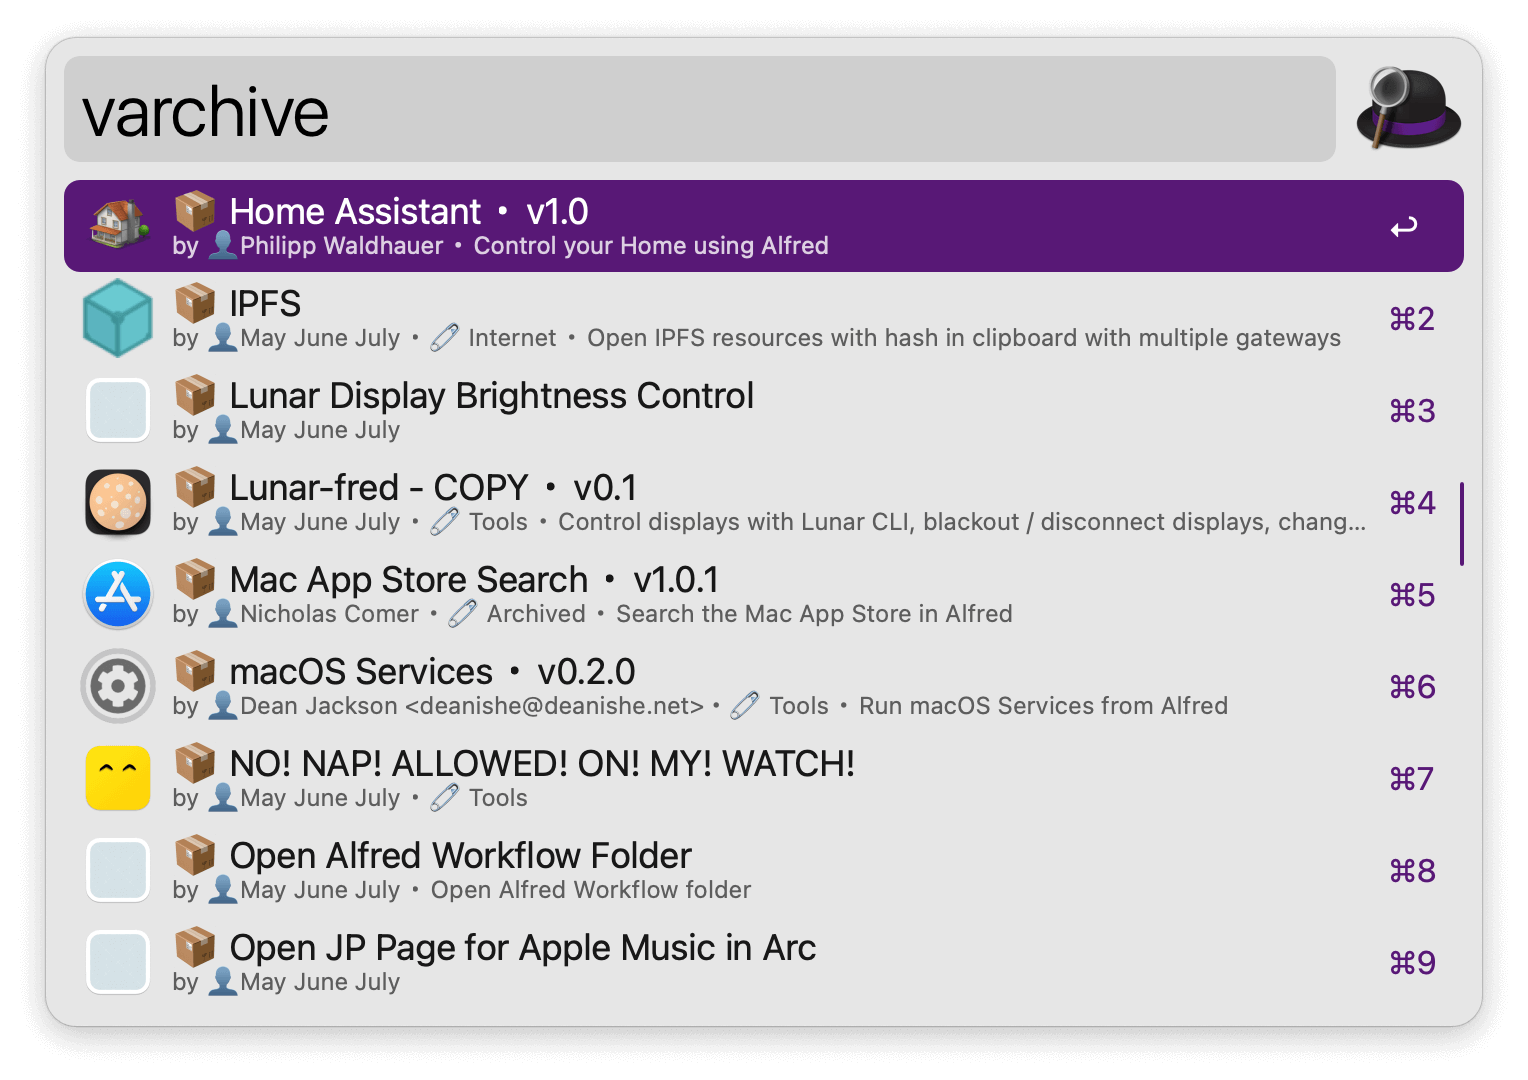This screenshot has height=1080, width=1528.
Task: Choose Lunar Display Brightness Control result
Action: coord(764,410)
